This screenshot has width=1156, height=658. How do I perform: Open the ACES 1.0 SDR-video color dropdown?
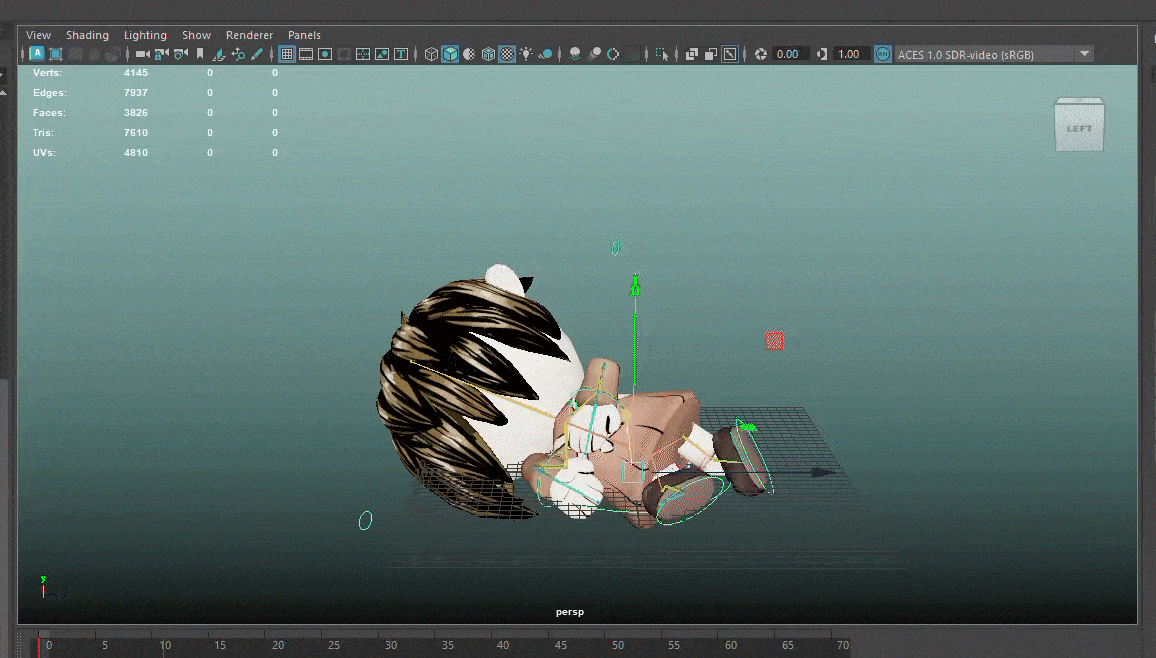tap(994, 54)
